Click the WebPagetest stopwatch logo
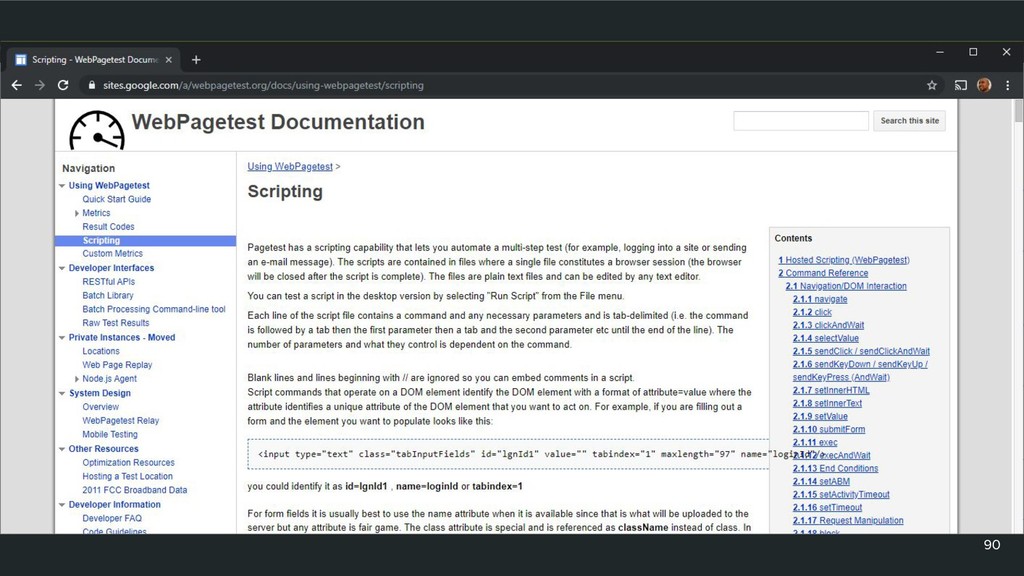The image size is (1024, 576). coord(97,130)
